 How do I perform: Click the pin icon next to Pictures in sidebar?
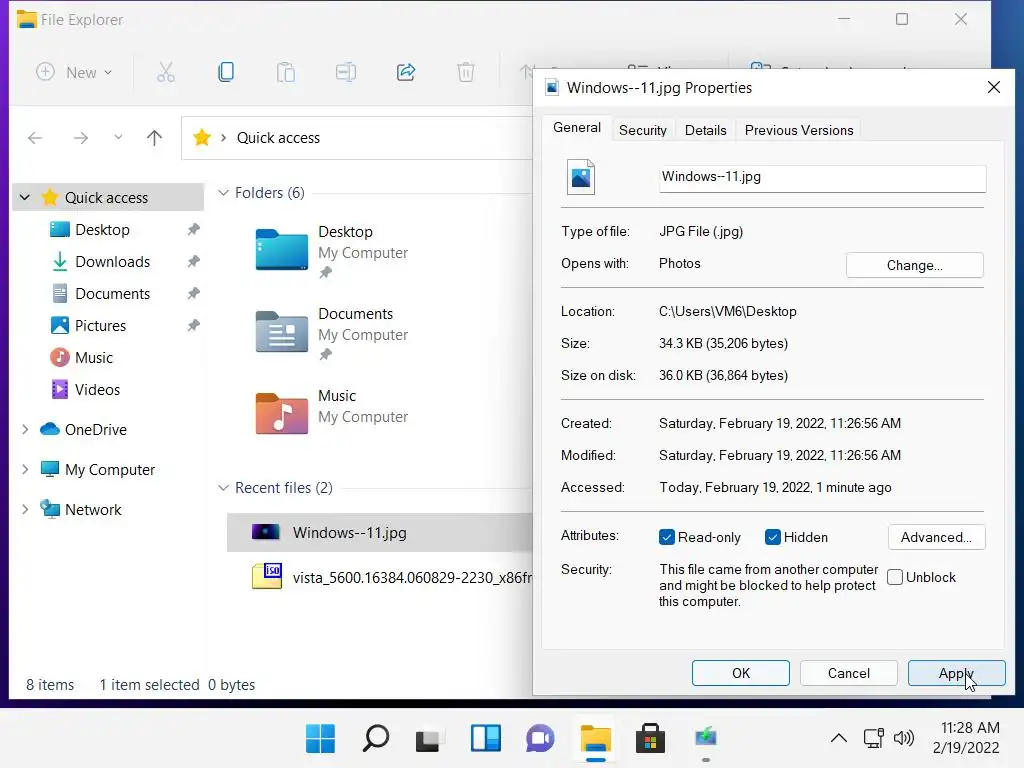tap(193, 326)
